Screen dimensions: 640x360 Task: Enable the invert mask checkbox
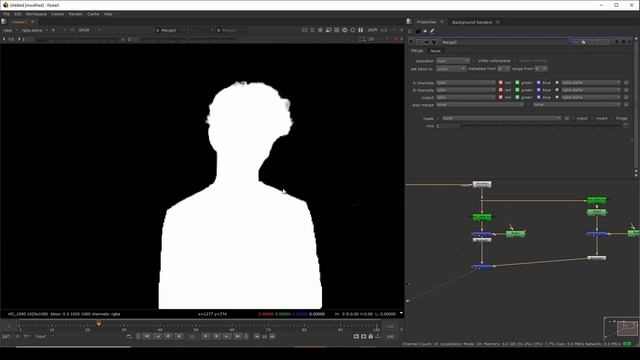tap(593, 118)
